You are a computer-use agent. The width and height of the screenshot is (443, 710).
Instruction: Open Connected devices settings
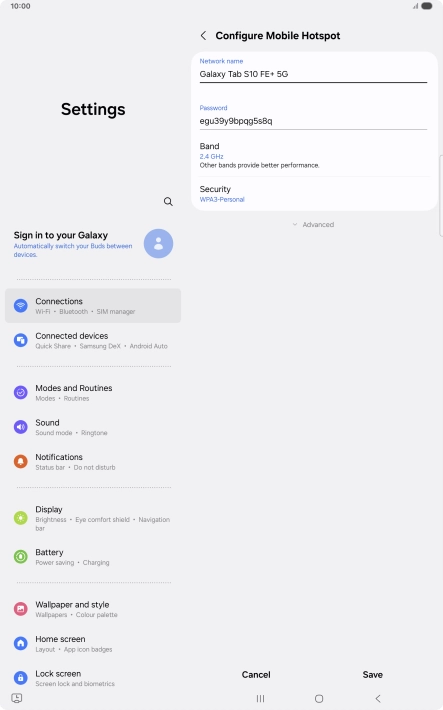93,341
